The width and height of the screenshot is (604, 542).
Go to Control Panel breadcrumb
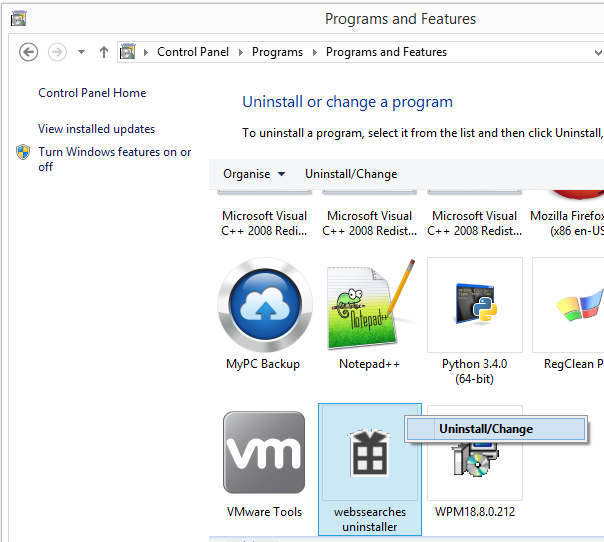[x=193, y=52]
